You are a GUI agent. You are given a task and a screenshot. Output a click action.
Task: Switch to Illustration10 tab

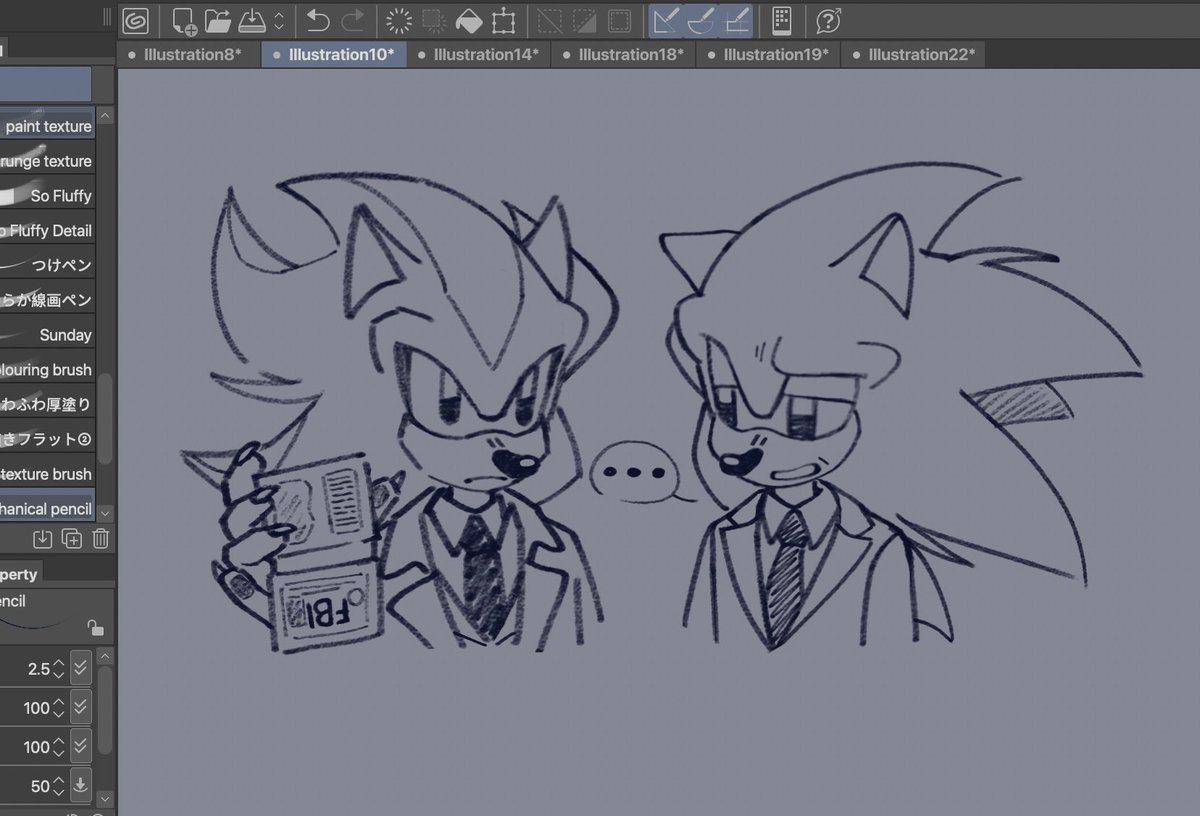334,55
